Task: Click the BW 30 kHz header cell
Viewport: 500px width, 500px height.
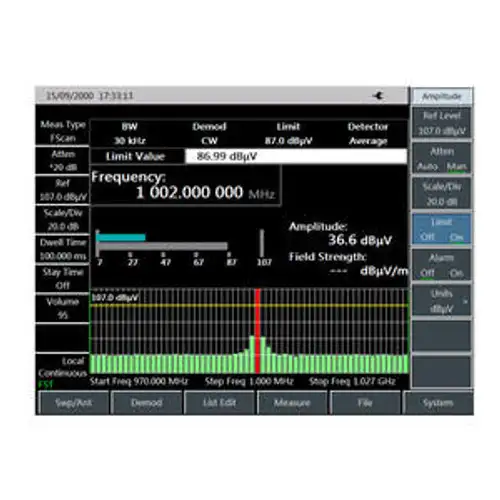Action: click(x=130, y=133)
